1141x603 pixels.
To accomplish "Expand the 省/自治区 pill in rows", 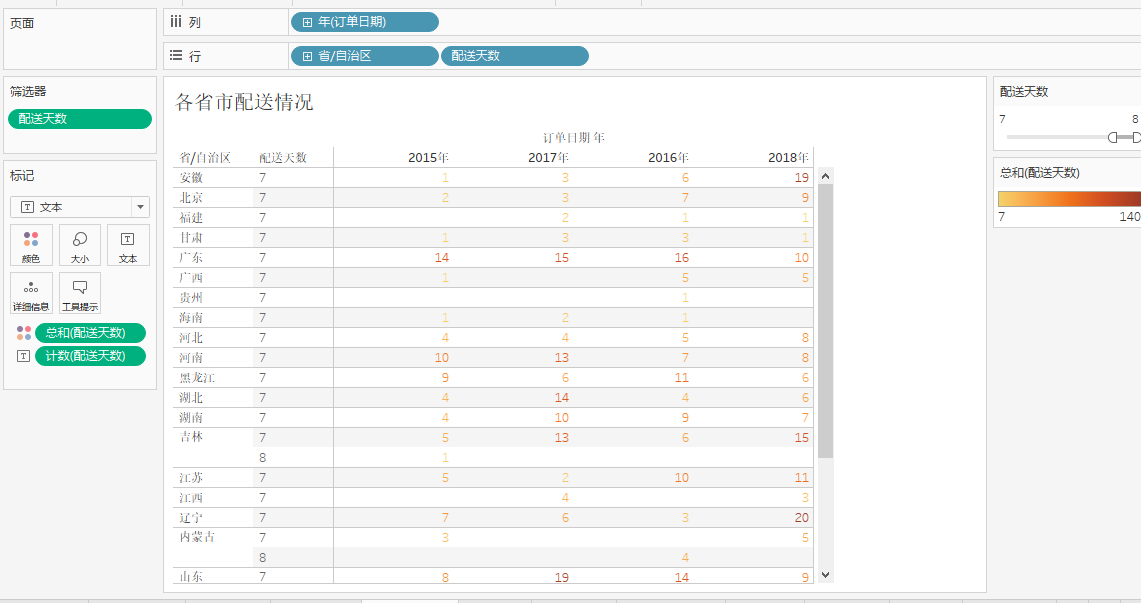I will pyautogui.click(x=307, y=56).
